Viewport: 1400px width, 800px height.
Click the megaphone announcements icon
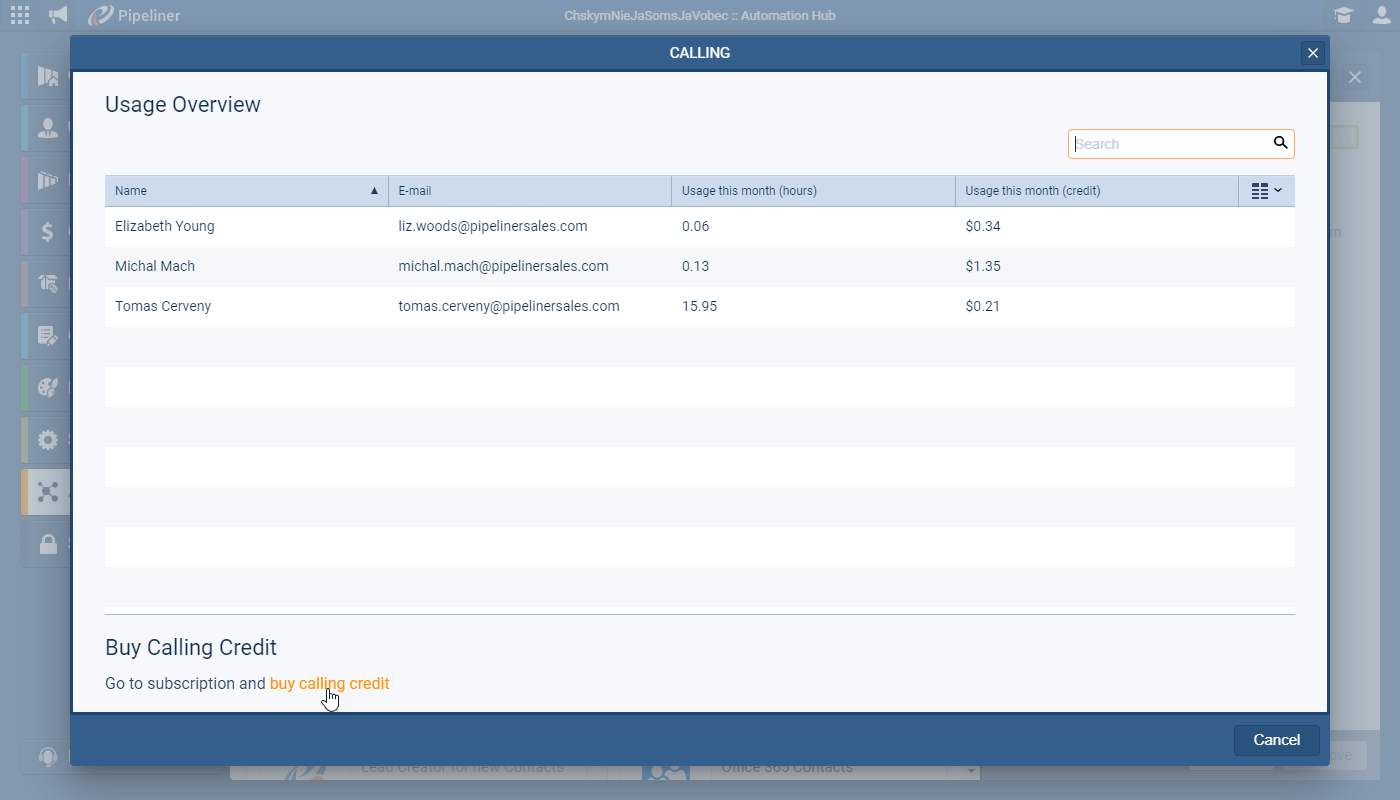(59, 15)
